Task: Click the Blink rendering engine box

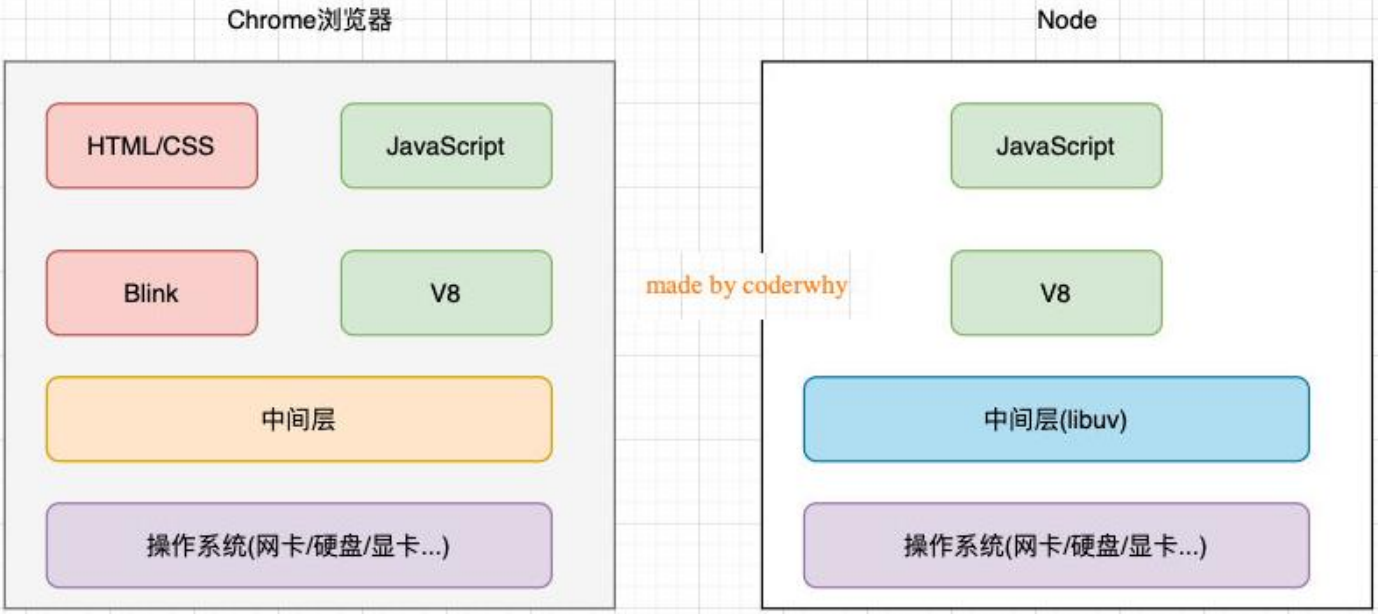Action: (152, 293)
